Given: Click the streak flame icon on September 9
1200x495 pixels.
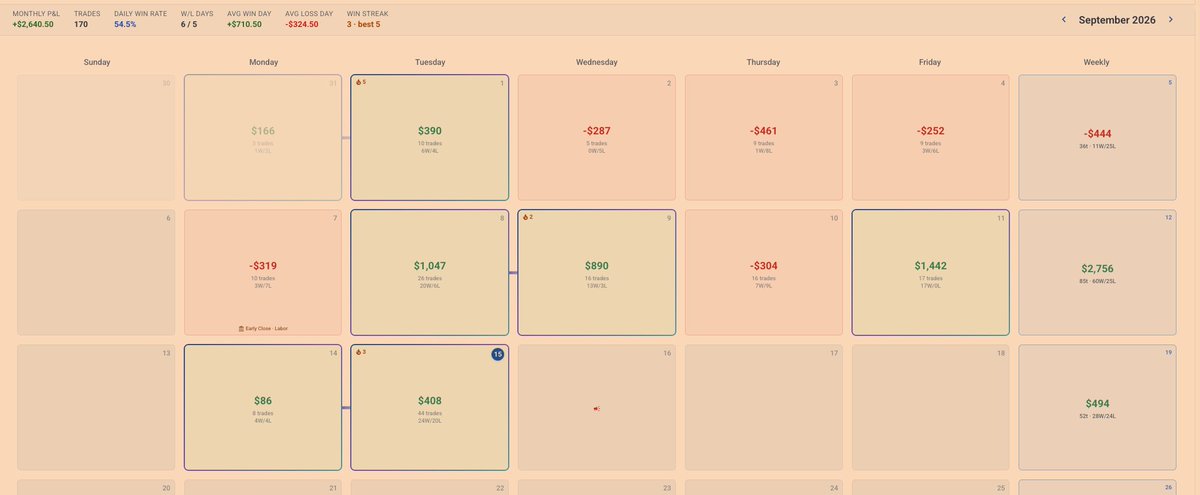Looking at the screenshot, I should point(525,217).
